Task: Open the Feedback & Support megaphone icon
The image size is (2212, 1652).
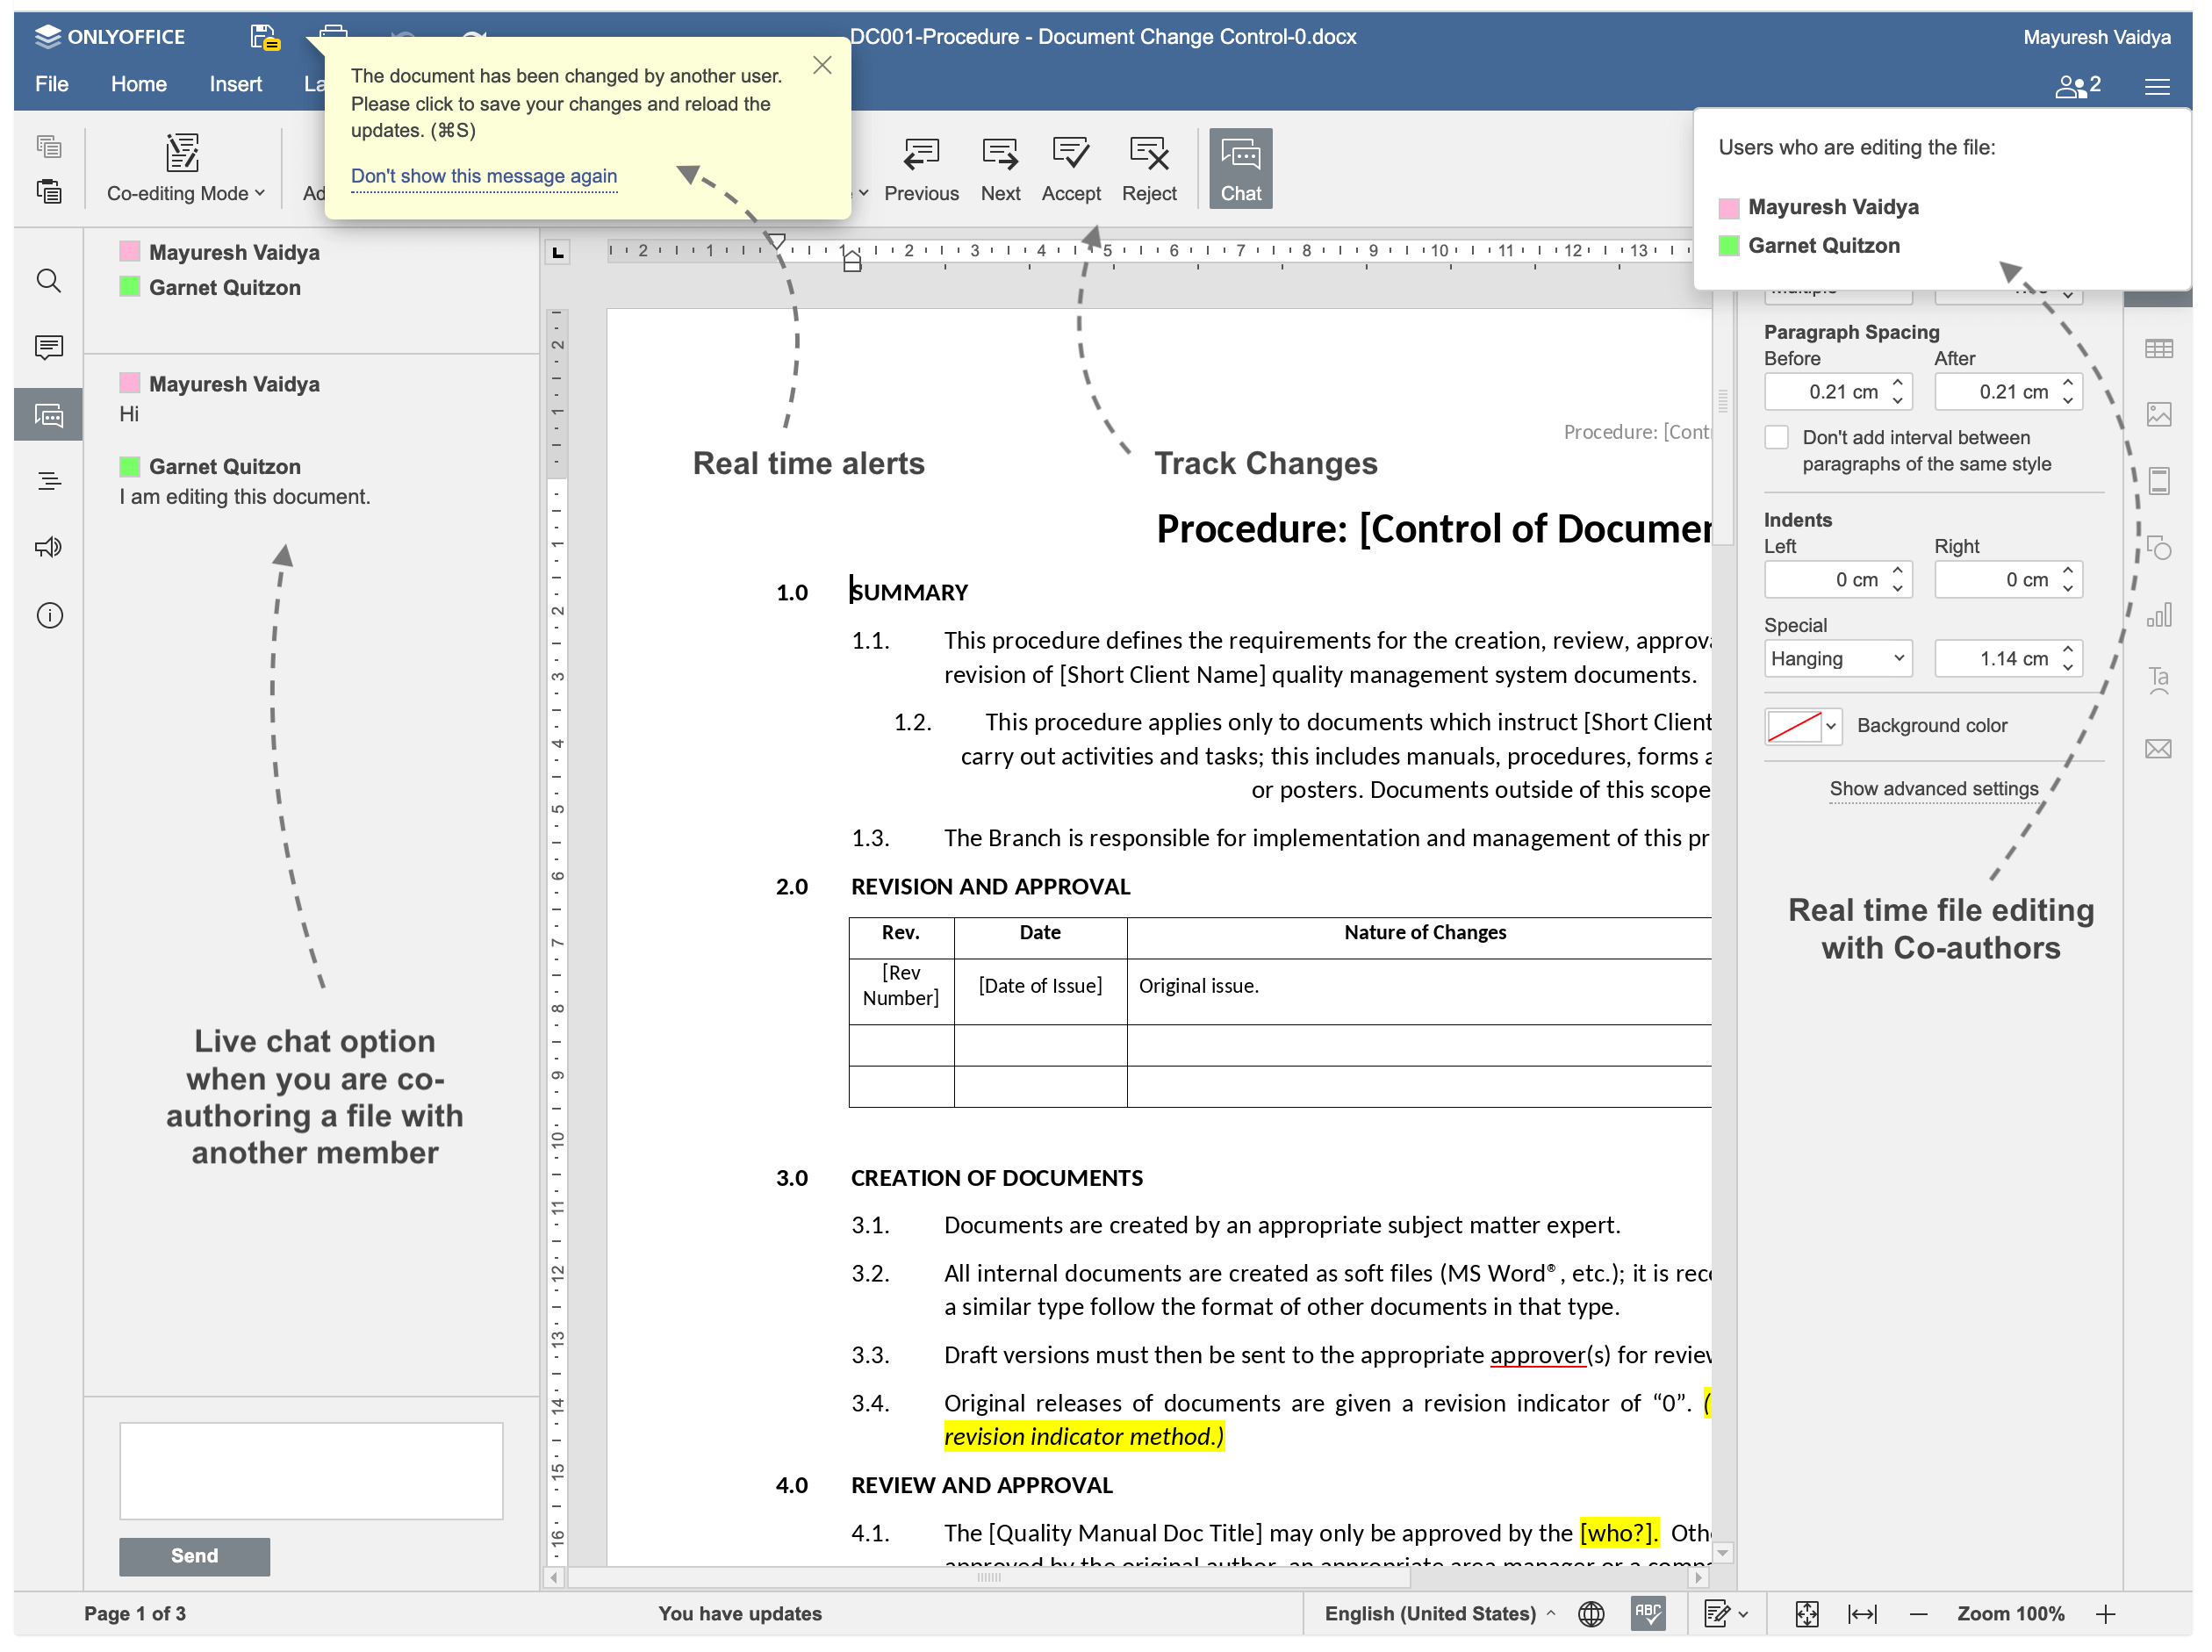Action: (49, 547)
